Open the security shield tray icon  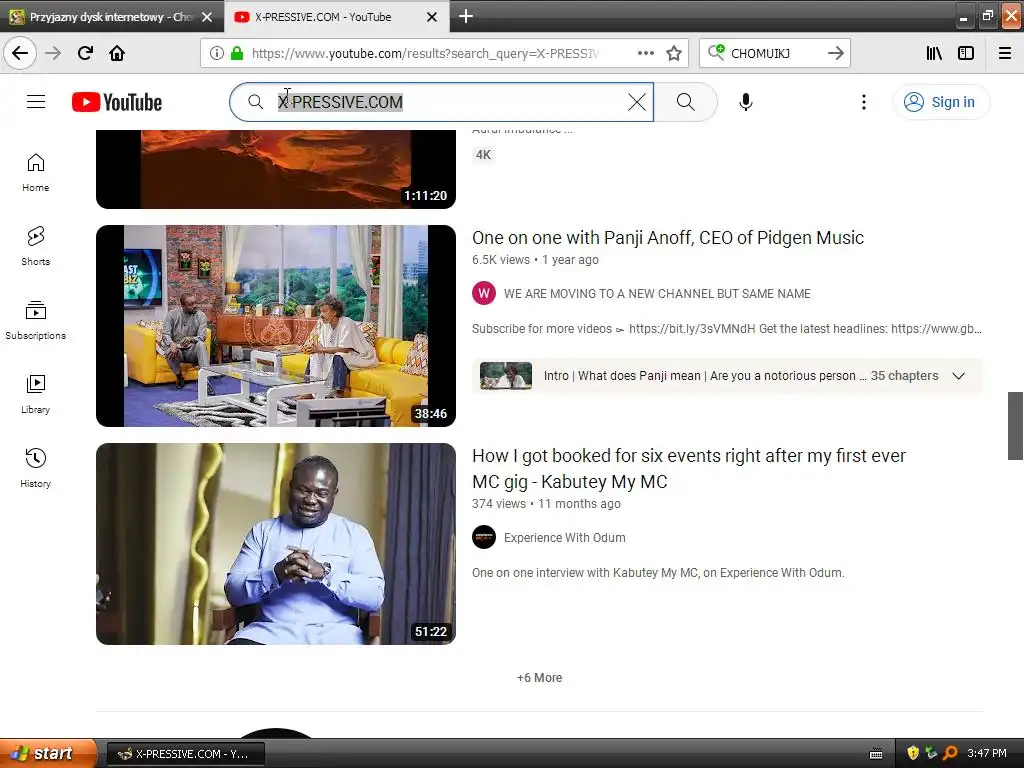[x=913, y=754]
